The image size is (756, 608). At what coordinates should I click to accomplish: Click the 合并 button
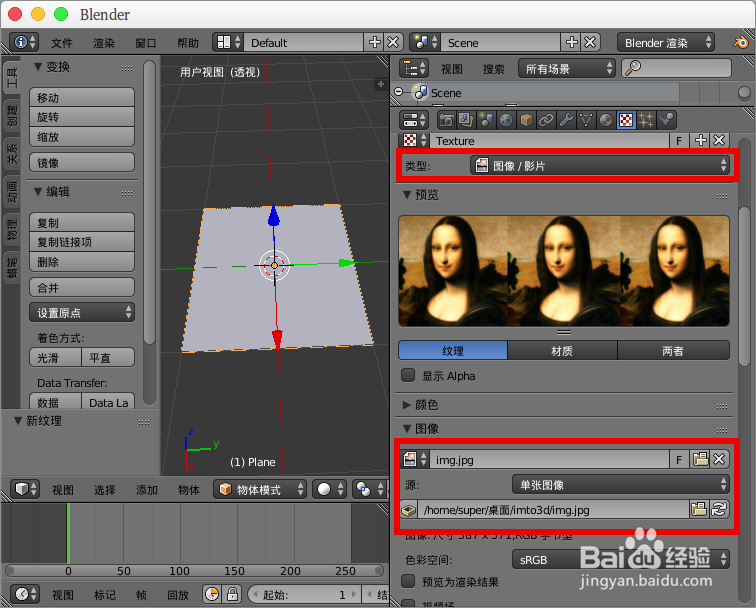(x=82, y=287)
